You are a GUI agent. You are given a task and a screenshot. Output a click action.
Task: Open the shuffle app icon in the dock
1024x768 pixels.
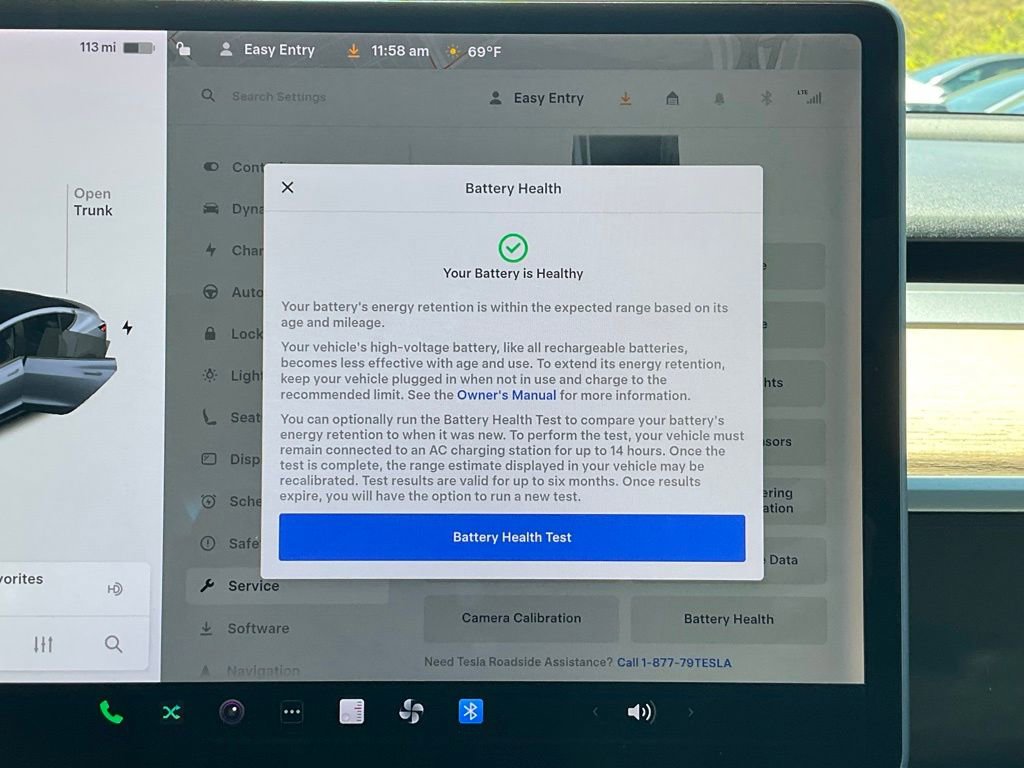click(x=171, y=712)
